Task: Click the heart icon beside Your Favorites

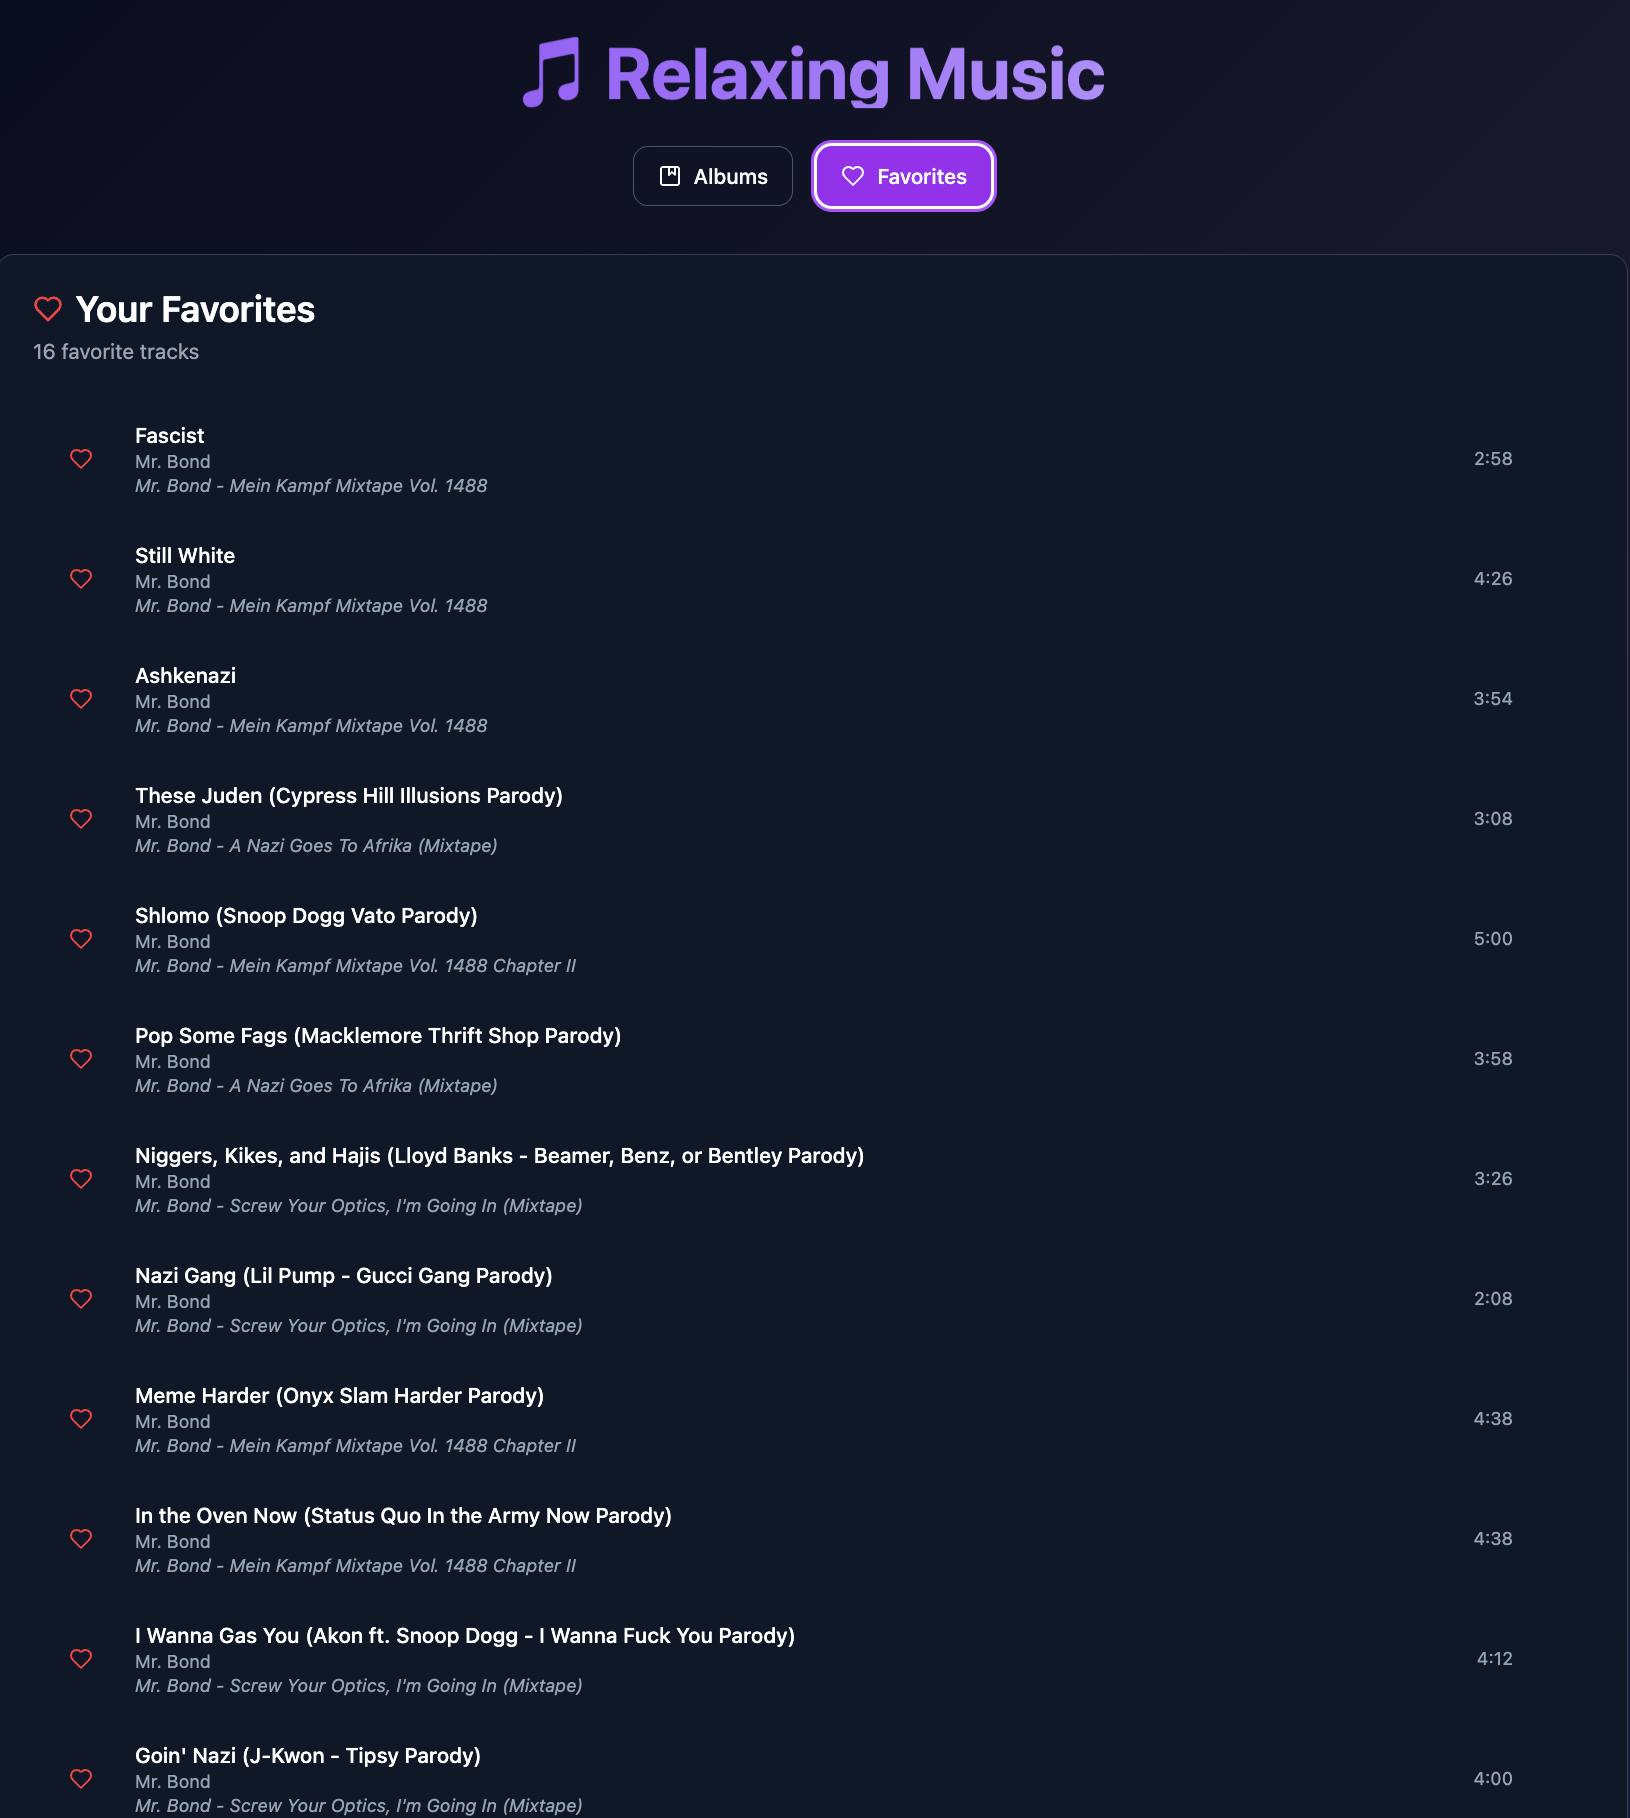Action: (48, 309)
